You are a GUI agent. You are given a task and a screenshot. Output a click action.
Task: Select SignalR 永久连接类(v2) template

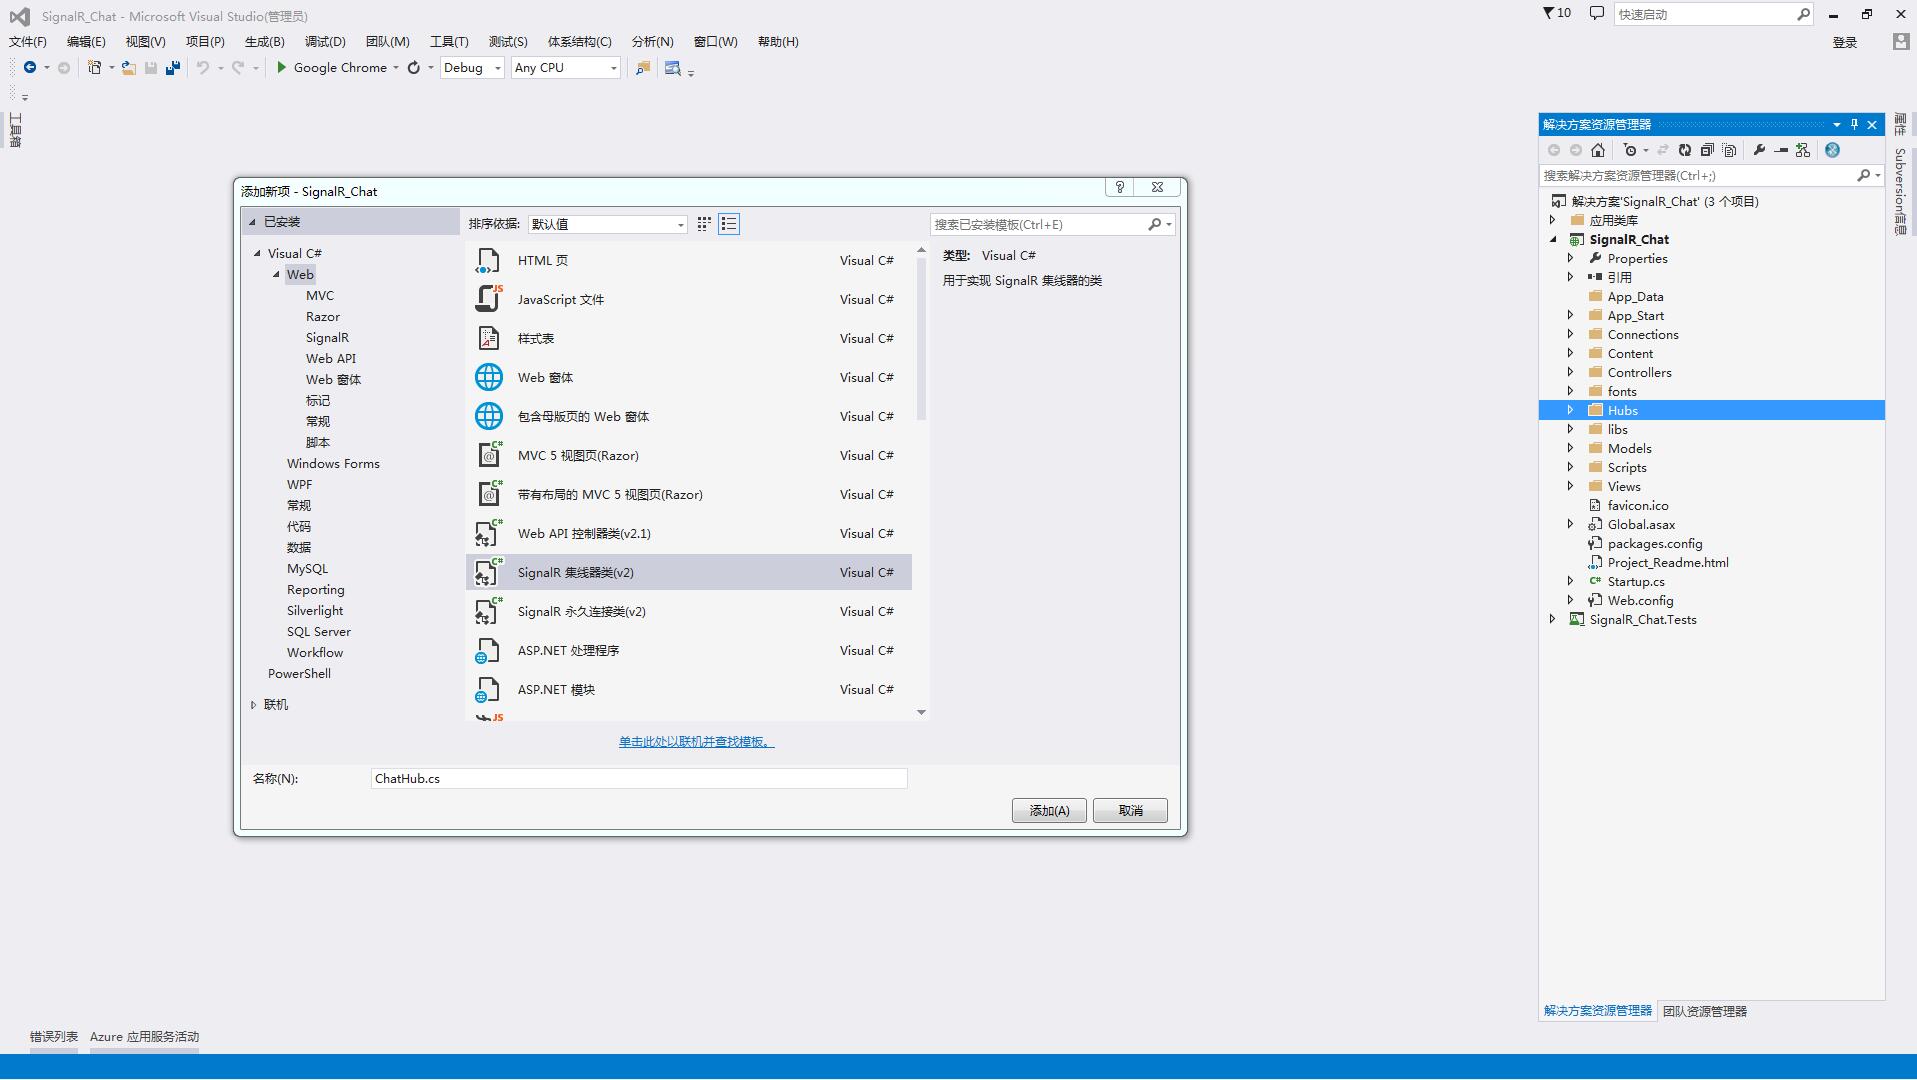click(689, 612)
